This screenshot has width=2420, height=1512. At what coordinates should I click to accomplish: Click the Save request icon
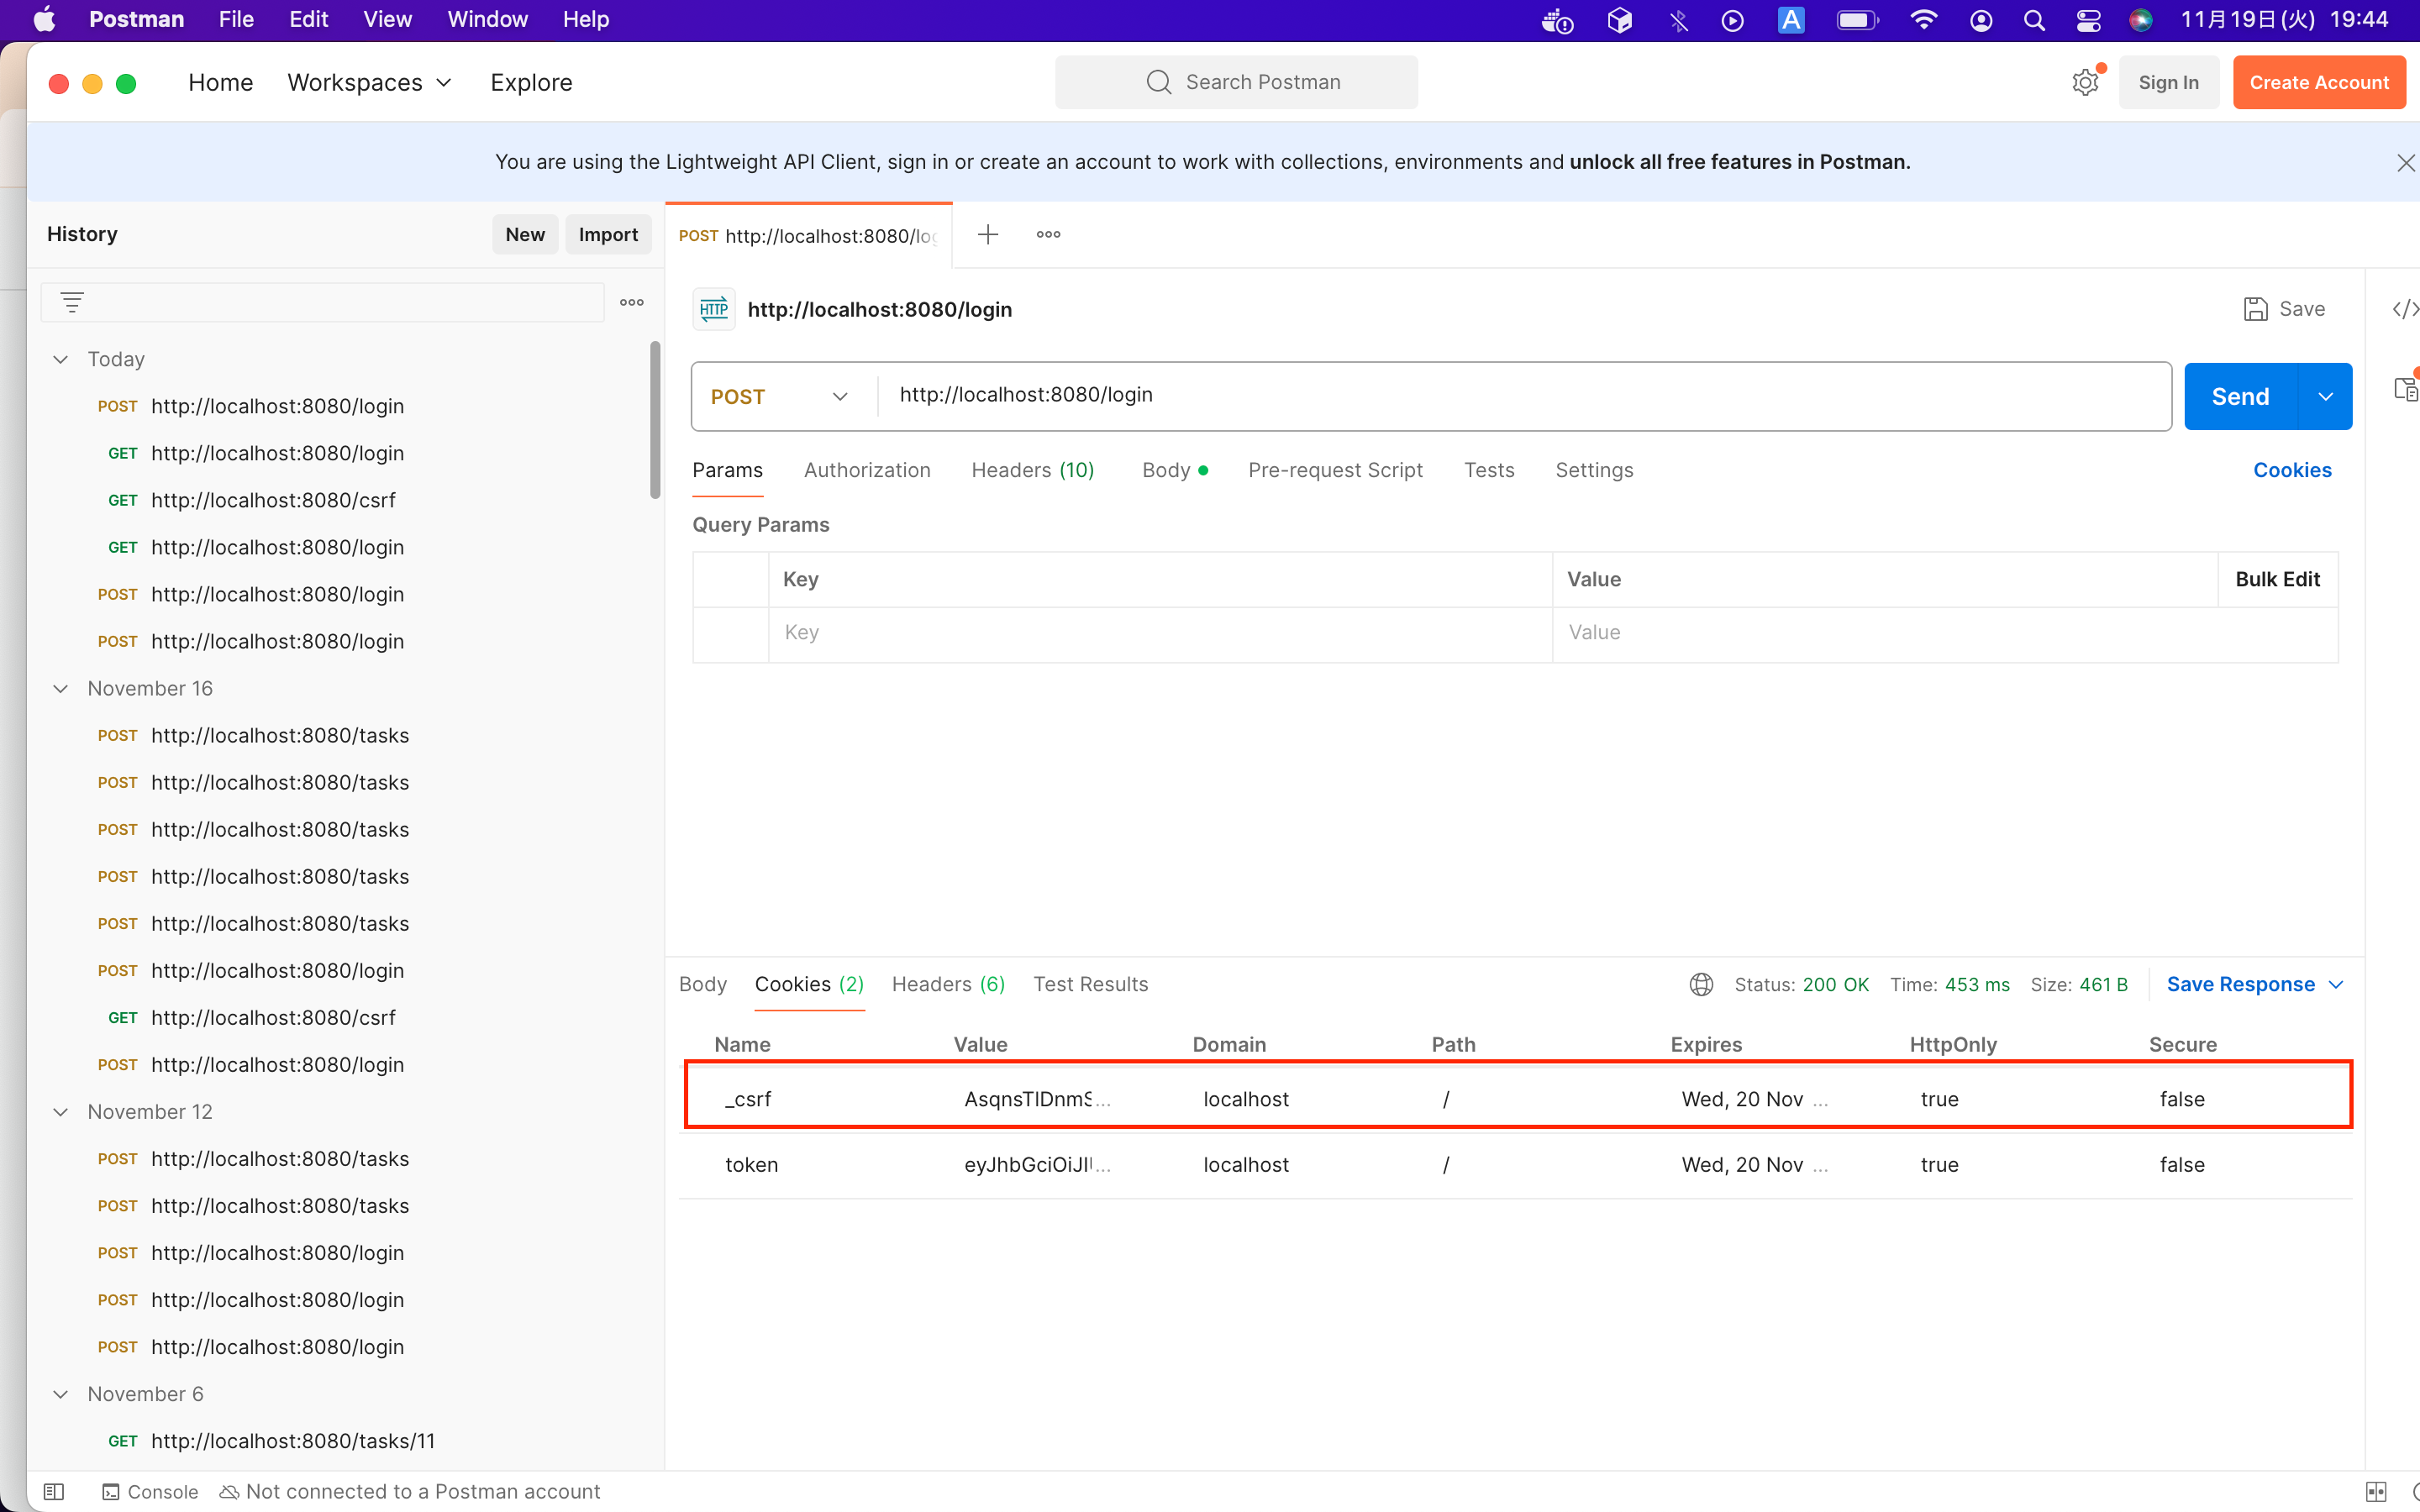point(2256,309)
